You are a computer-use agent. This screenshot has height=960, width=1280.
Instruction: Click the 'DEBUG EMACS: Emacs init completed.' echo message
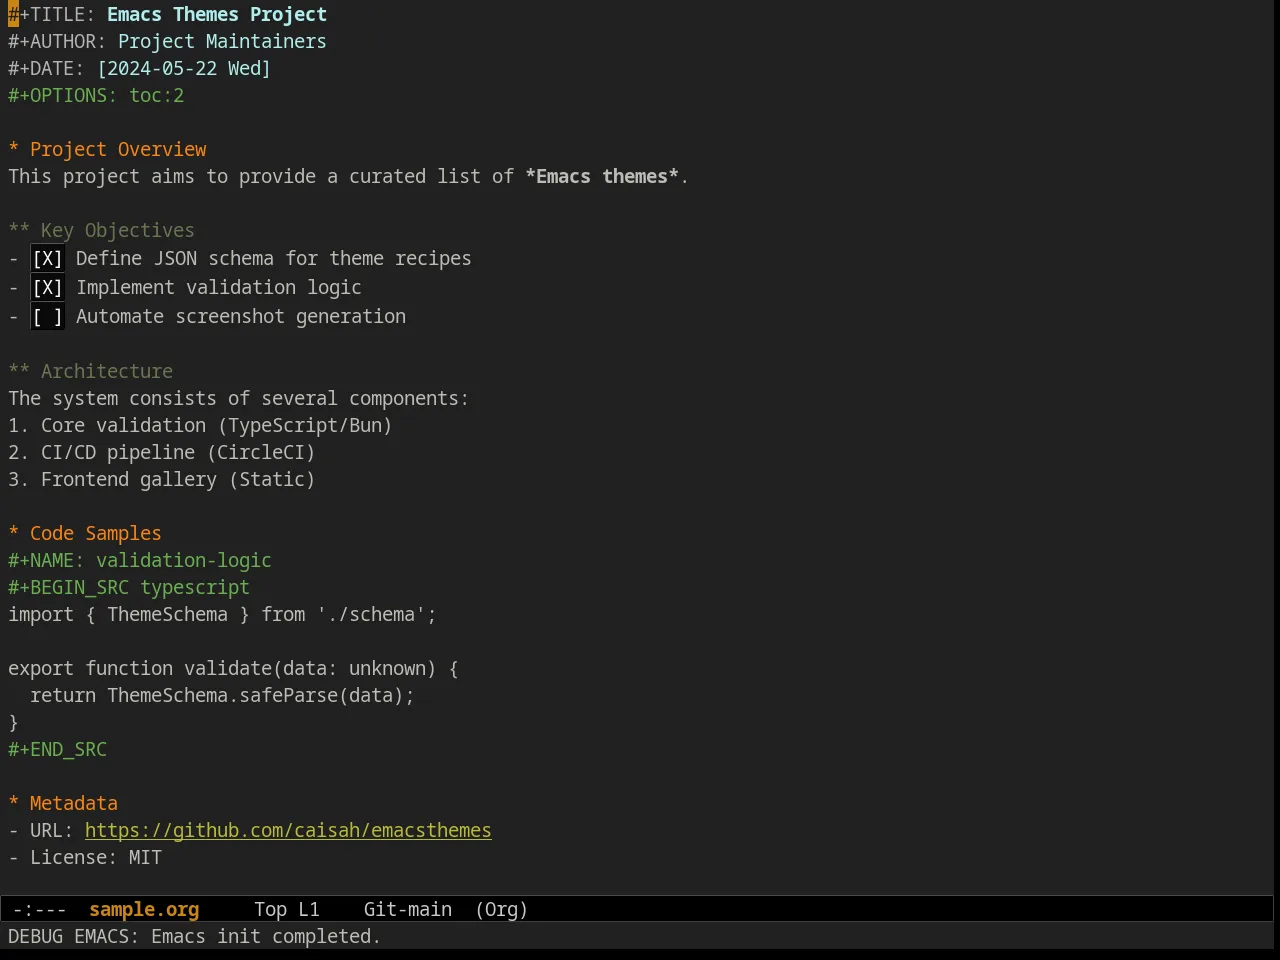194,936
